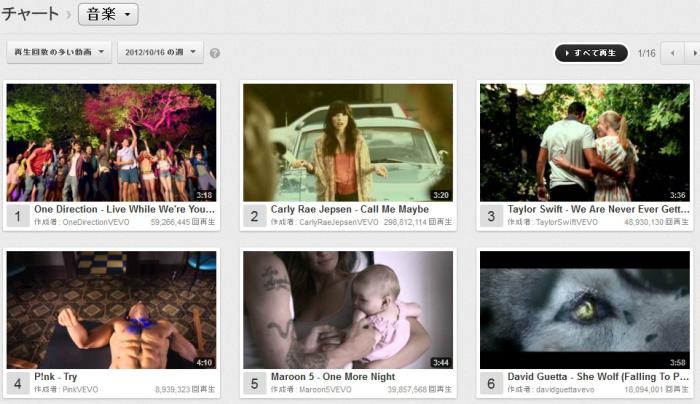Click the 39,857,568 回再生 view count
Screen dimensions: 700x404
(419, 389)
